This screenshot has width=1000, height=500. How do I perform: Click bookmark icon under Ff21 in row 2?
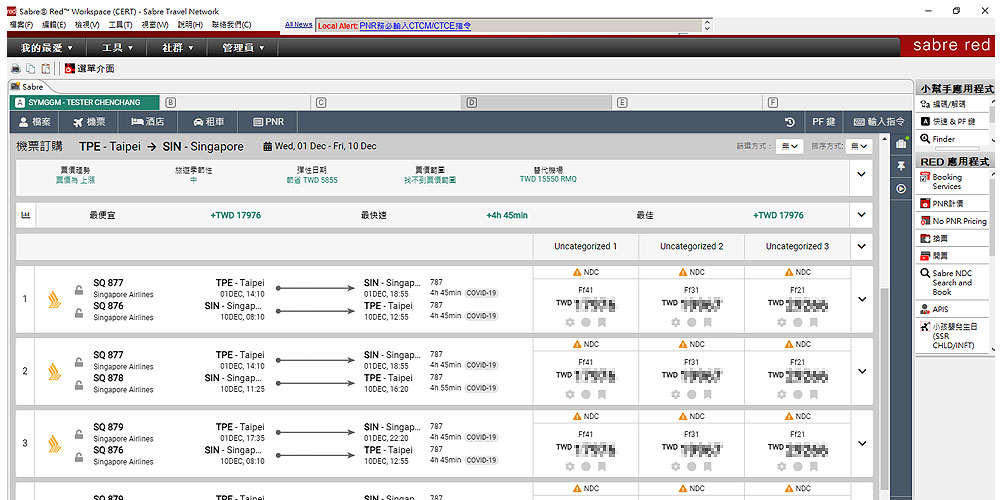813,395
